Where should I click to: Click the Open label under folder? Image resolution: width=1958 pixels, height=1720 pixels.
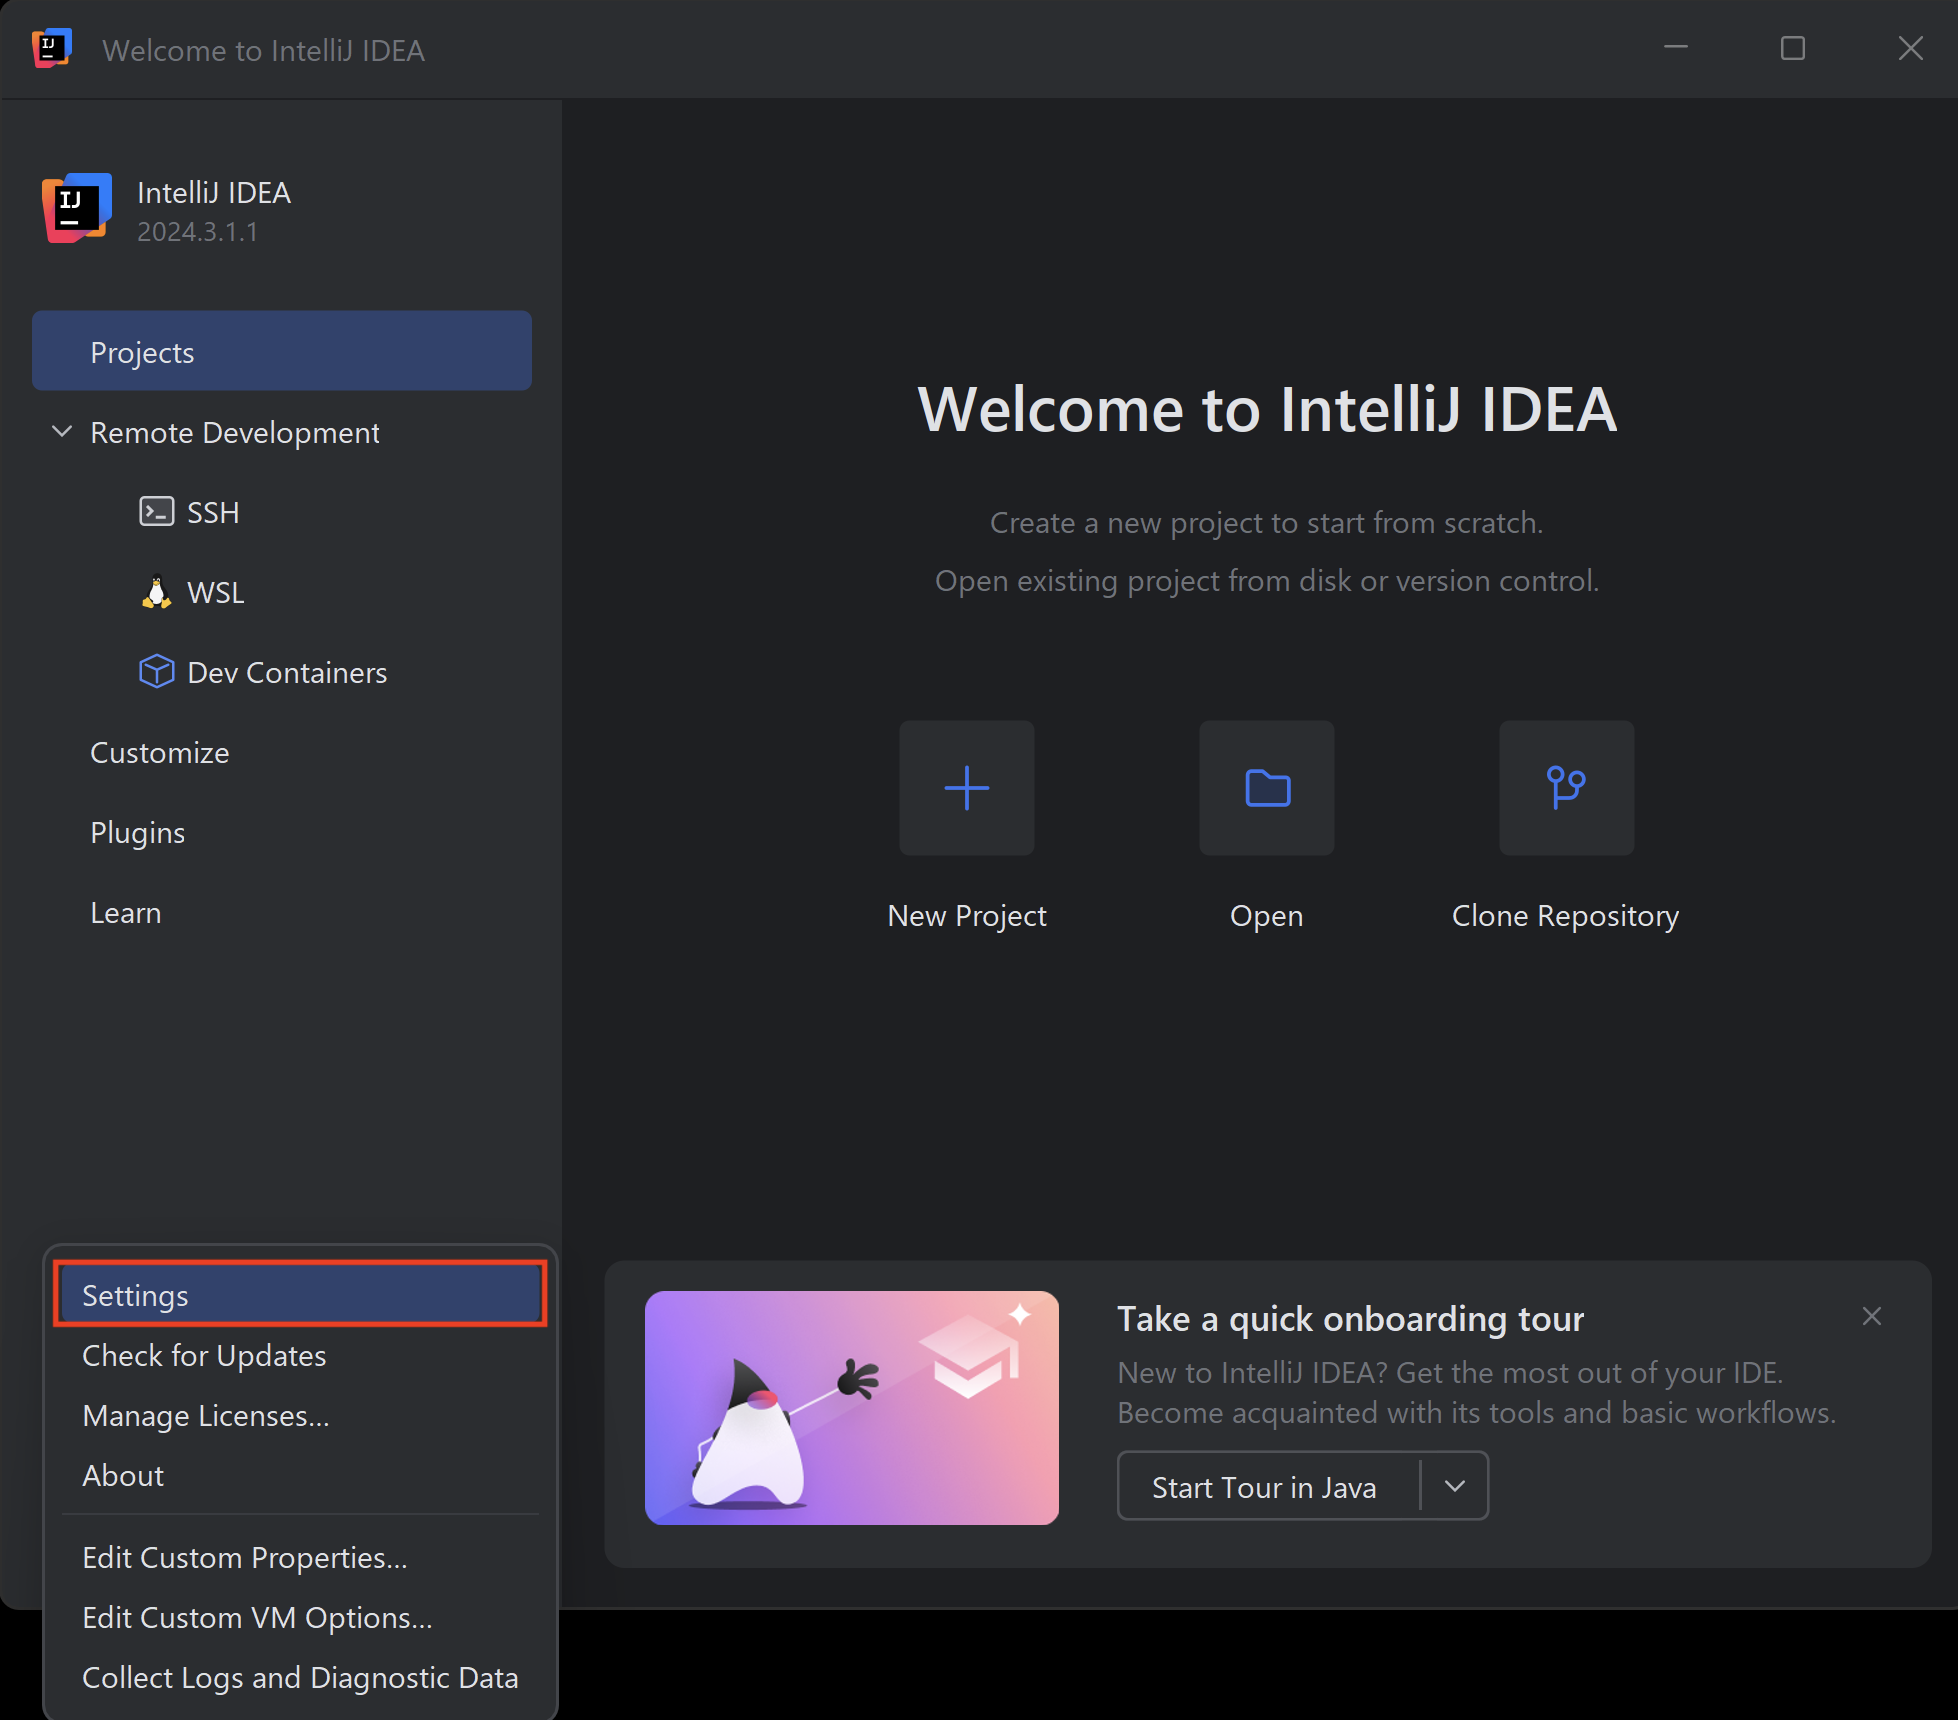(1266, 915)
